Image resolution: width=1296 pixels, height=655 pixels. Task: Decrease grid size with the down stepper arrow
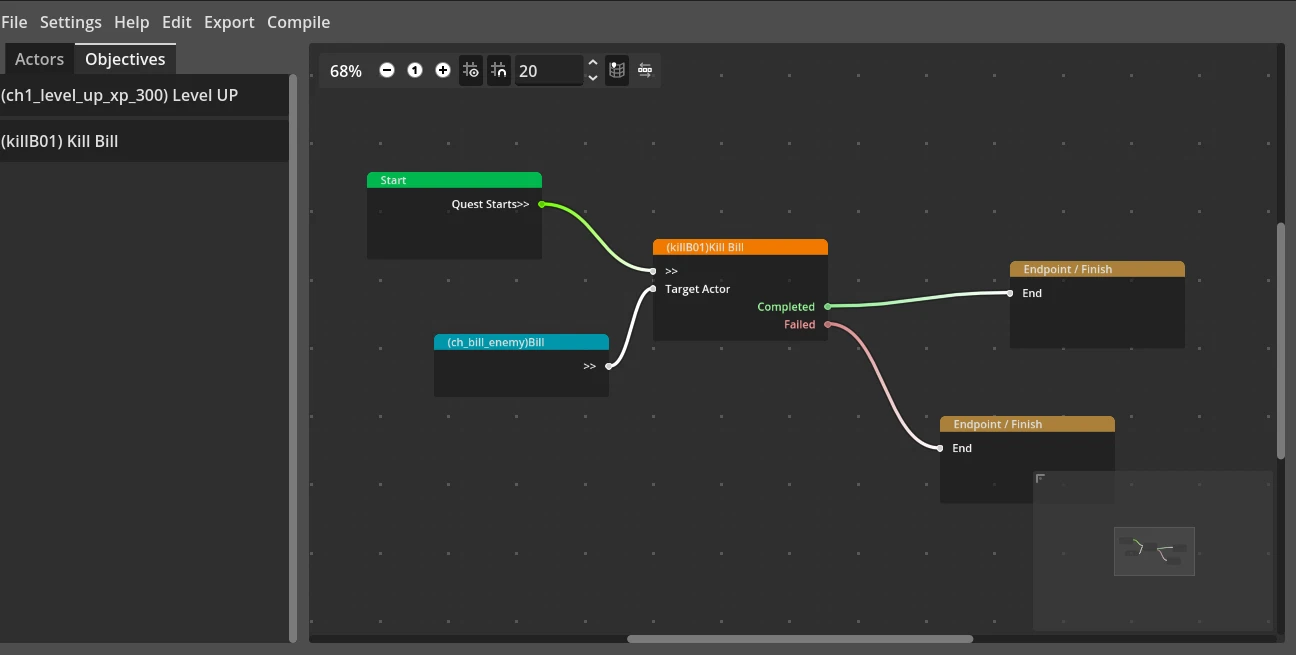coord(592,77)
